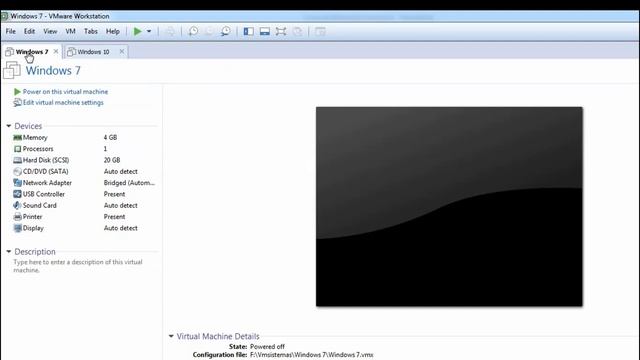Select the Sound Card icon
The image size is (640, 360).
18,205
